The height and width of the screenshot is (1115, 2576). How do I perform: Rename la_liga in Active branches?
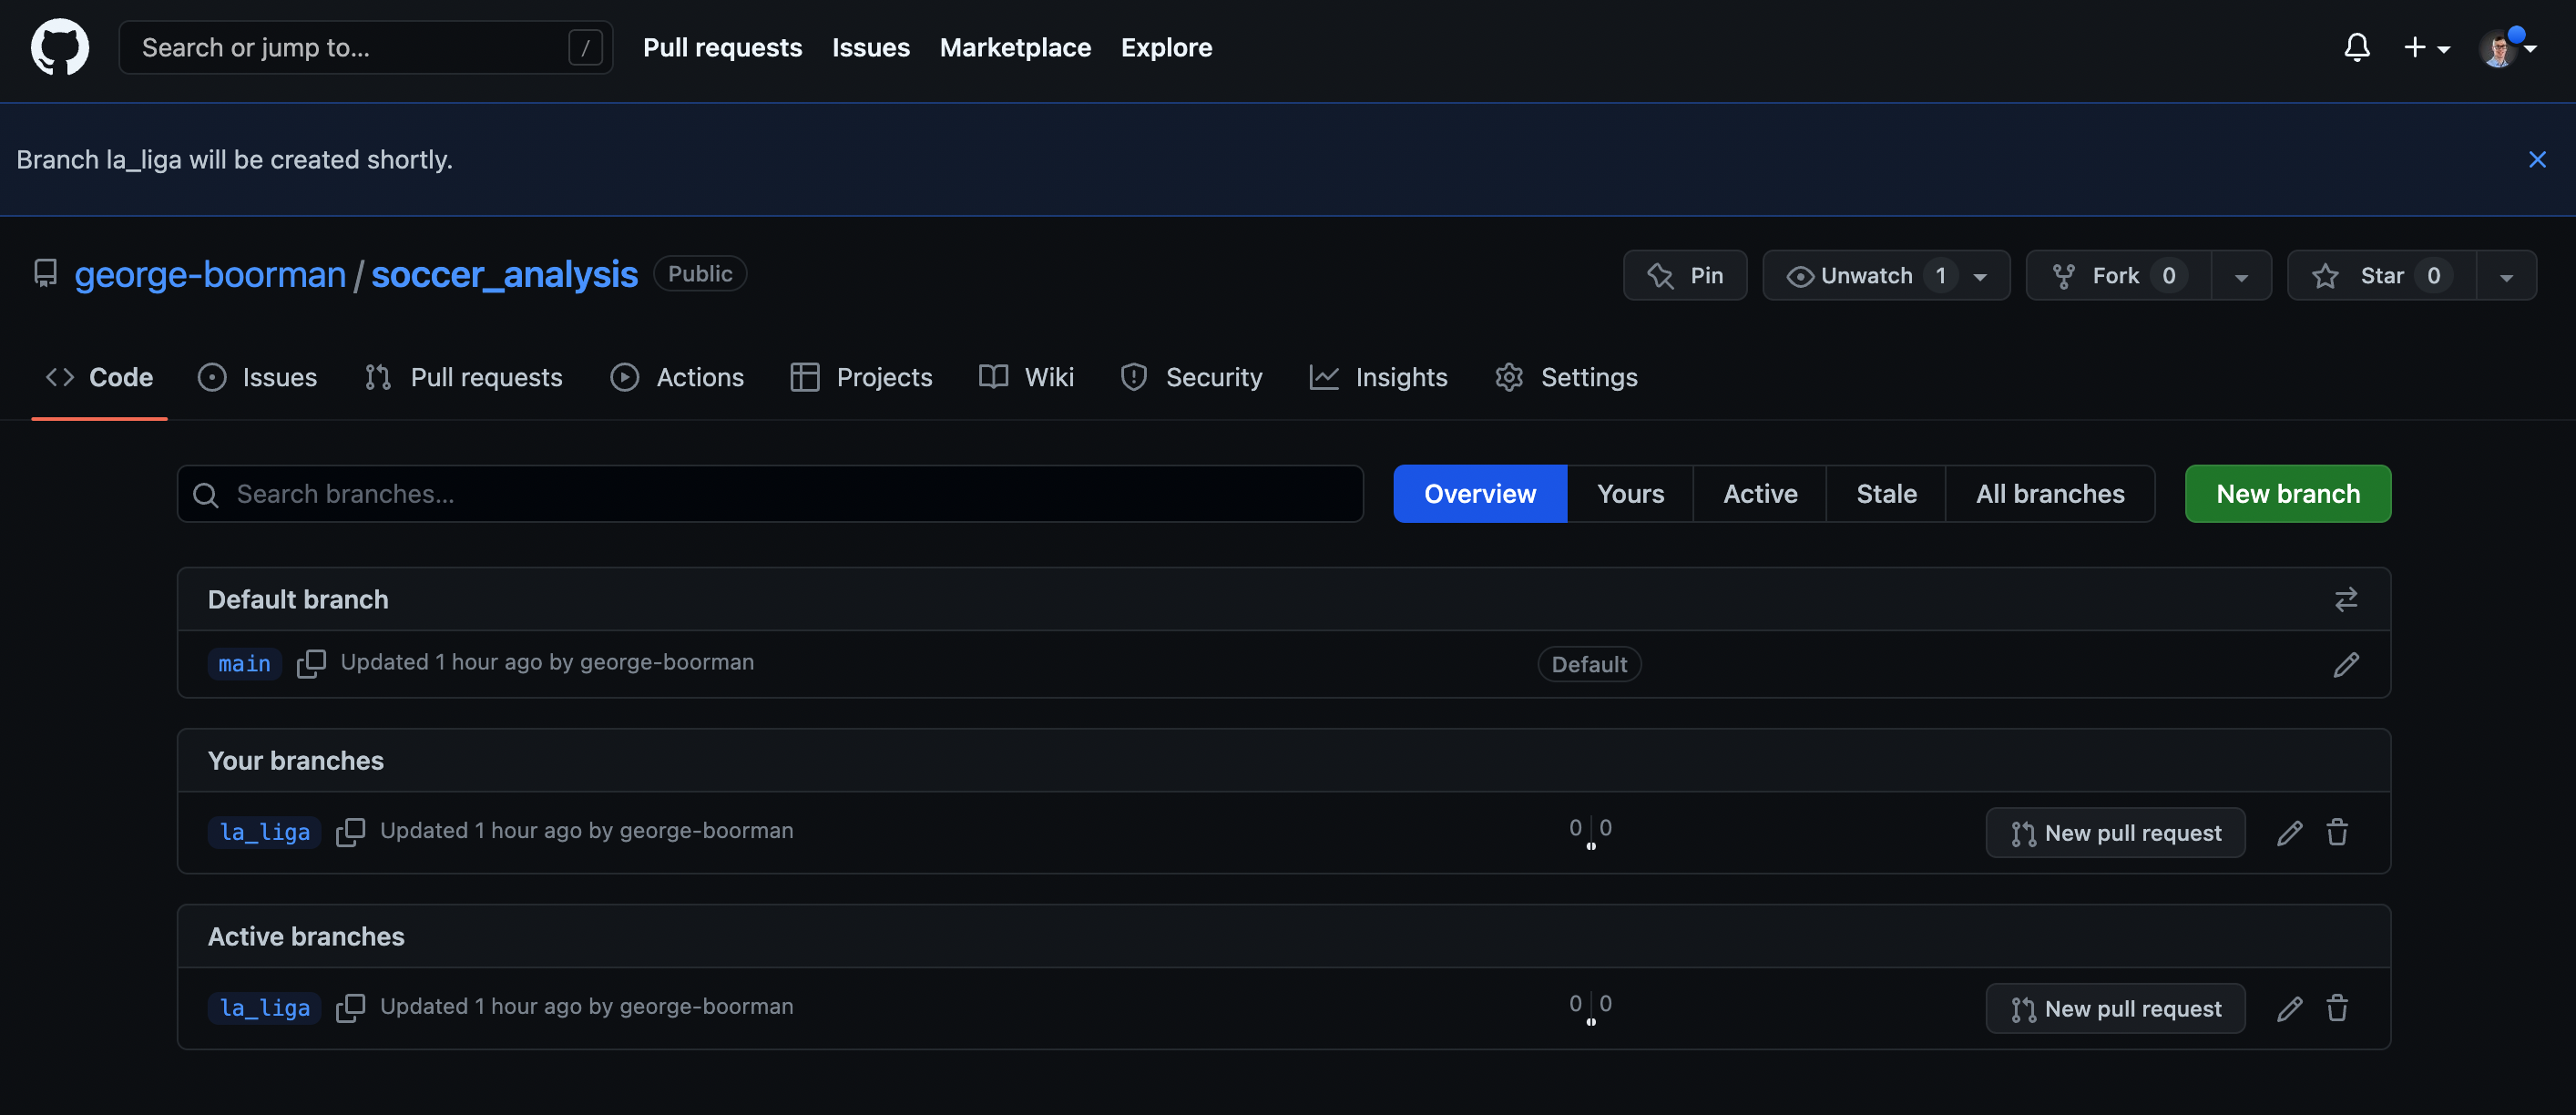click(x=2290, y=1009)
